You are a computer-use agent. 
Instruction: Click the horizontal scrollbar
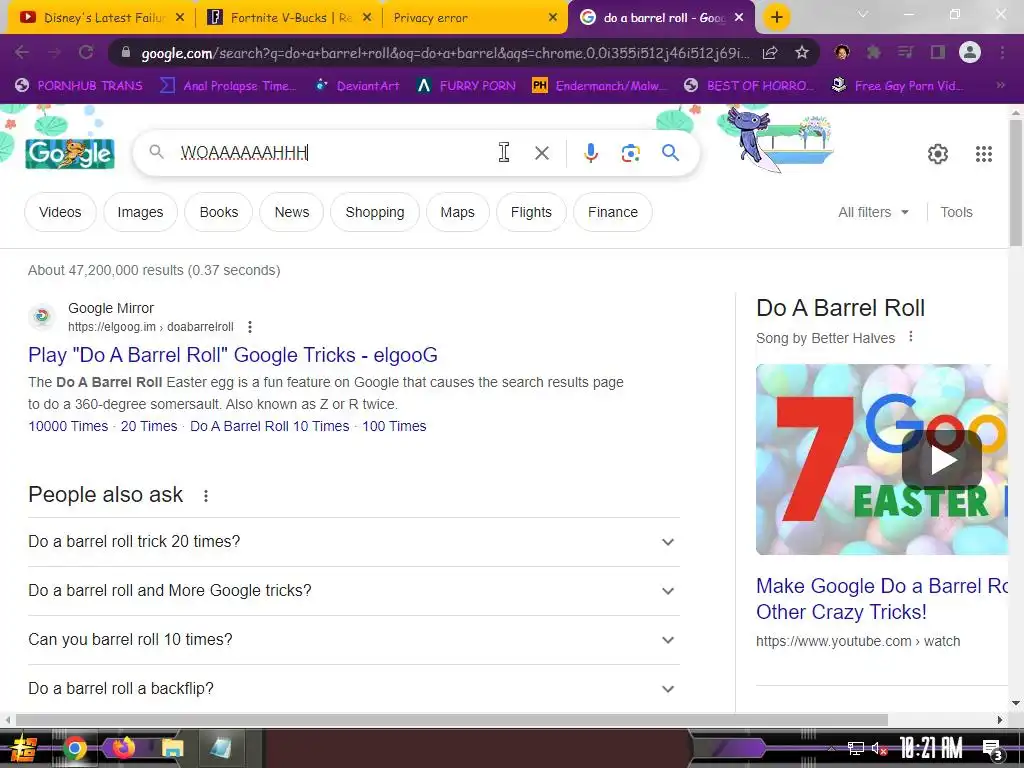(451, 720)
